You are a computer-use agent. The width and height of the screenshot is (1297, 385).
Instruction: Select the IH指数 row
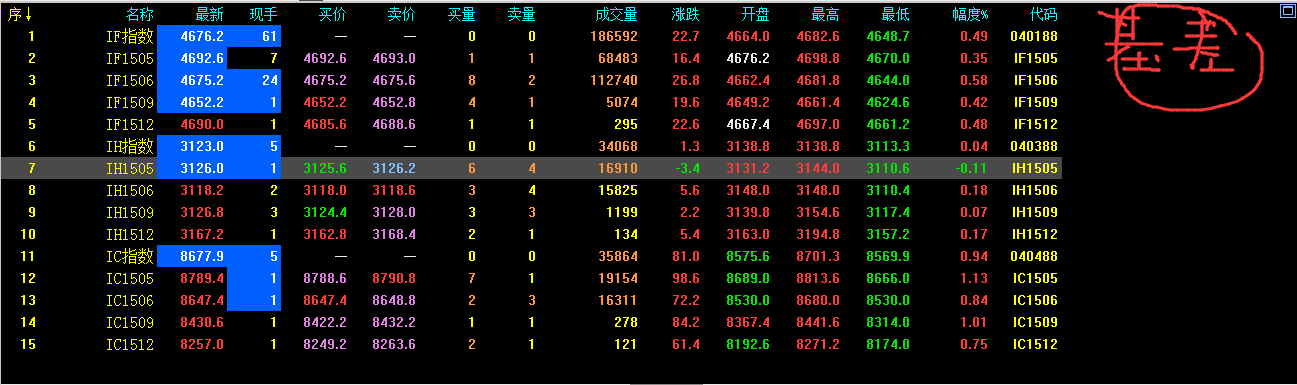[531, 146]
